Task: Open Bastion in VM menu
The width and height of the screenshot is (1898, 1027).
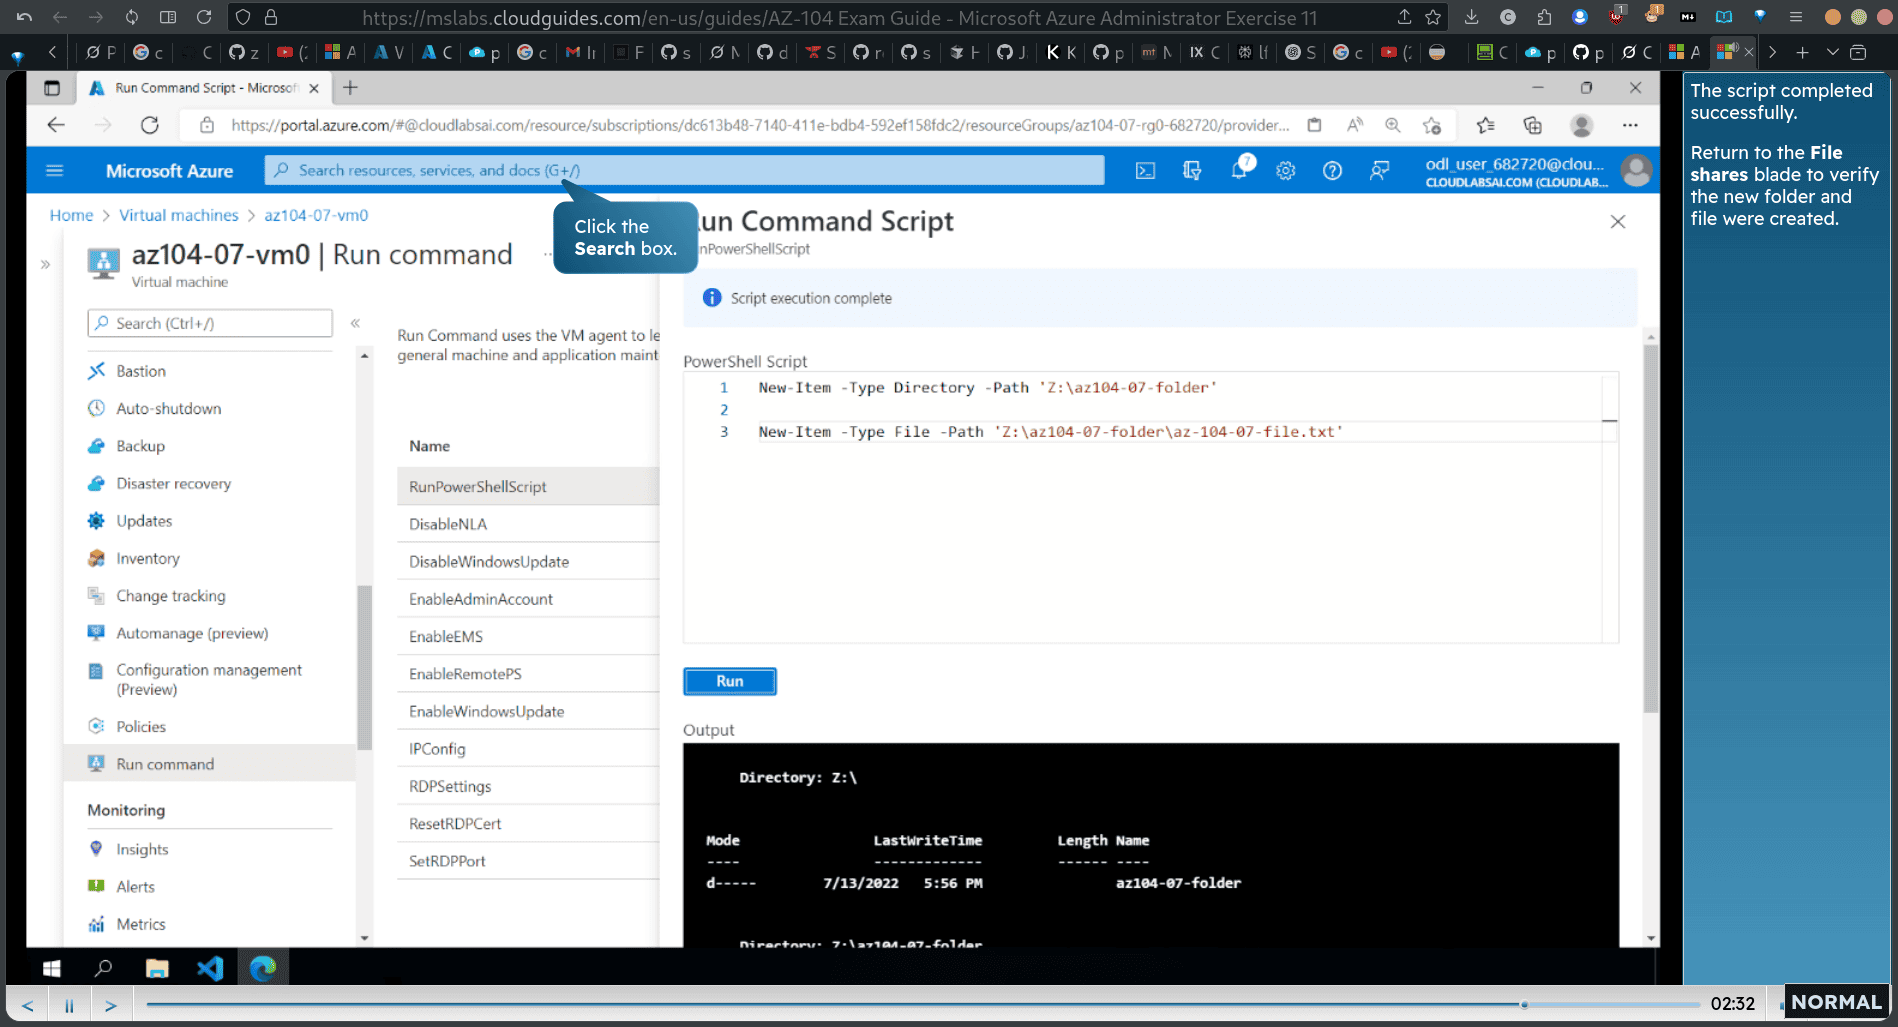Action: 141,371
